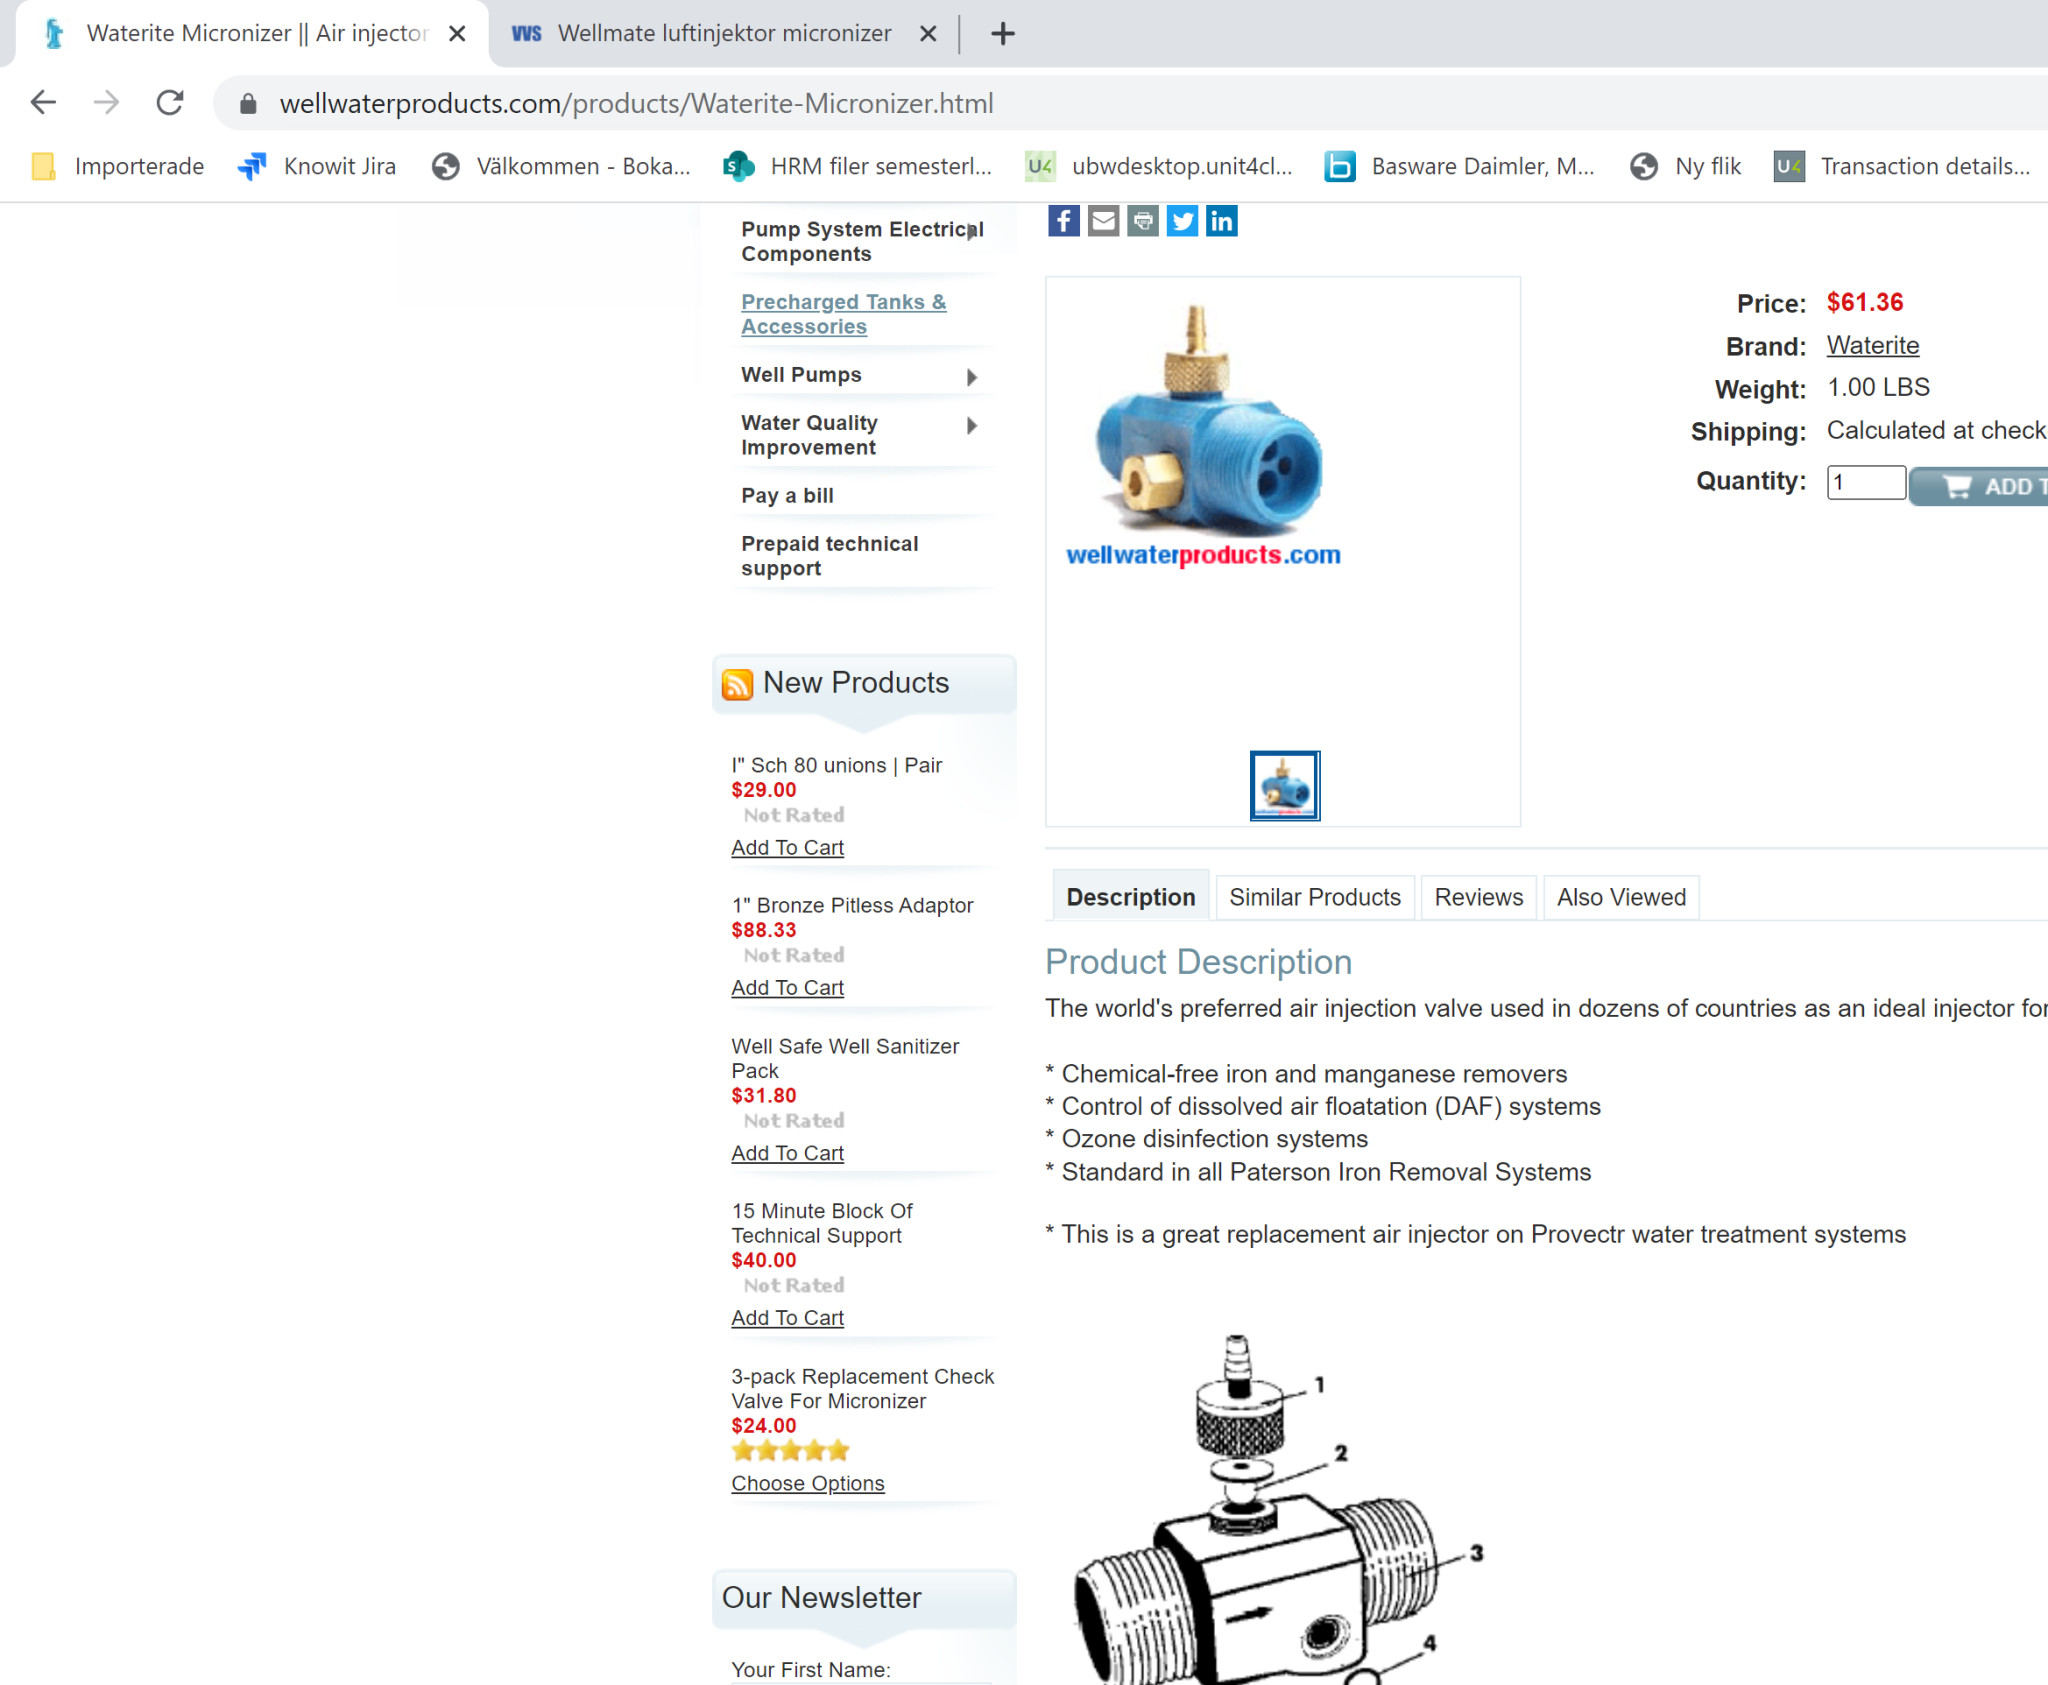Open a new browser tab
2048x1685 pixels.
[x=1002, y=33]
